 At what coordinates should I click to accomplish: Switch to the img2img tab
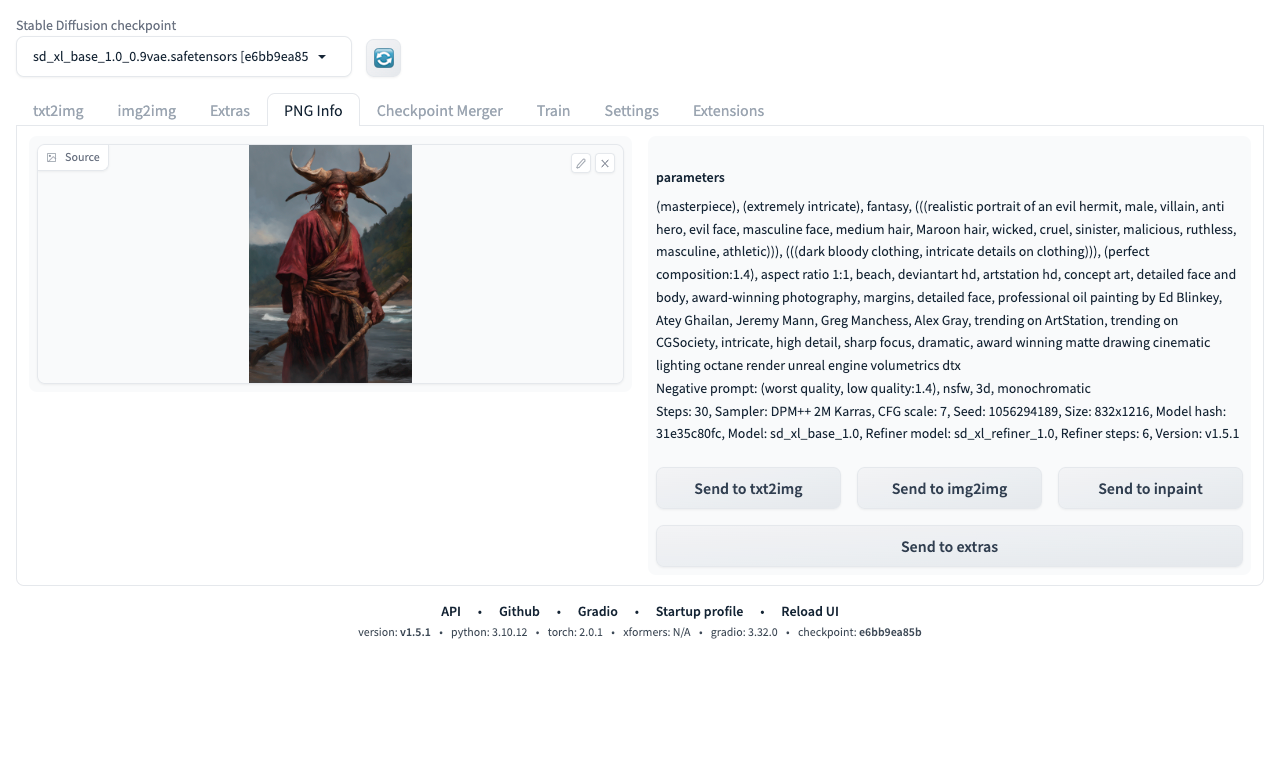click(147, 110)
